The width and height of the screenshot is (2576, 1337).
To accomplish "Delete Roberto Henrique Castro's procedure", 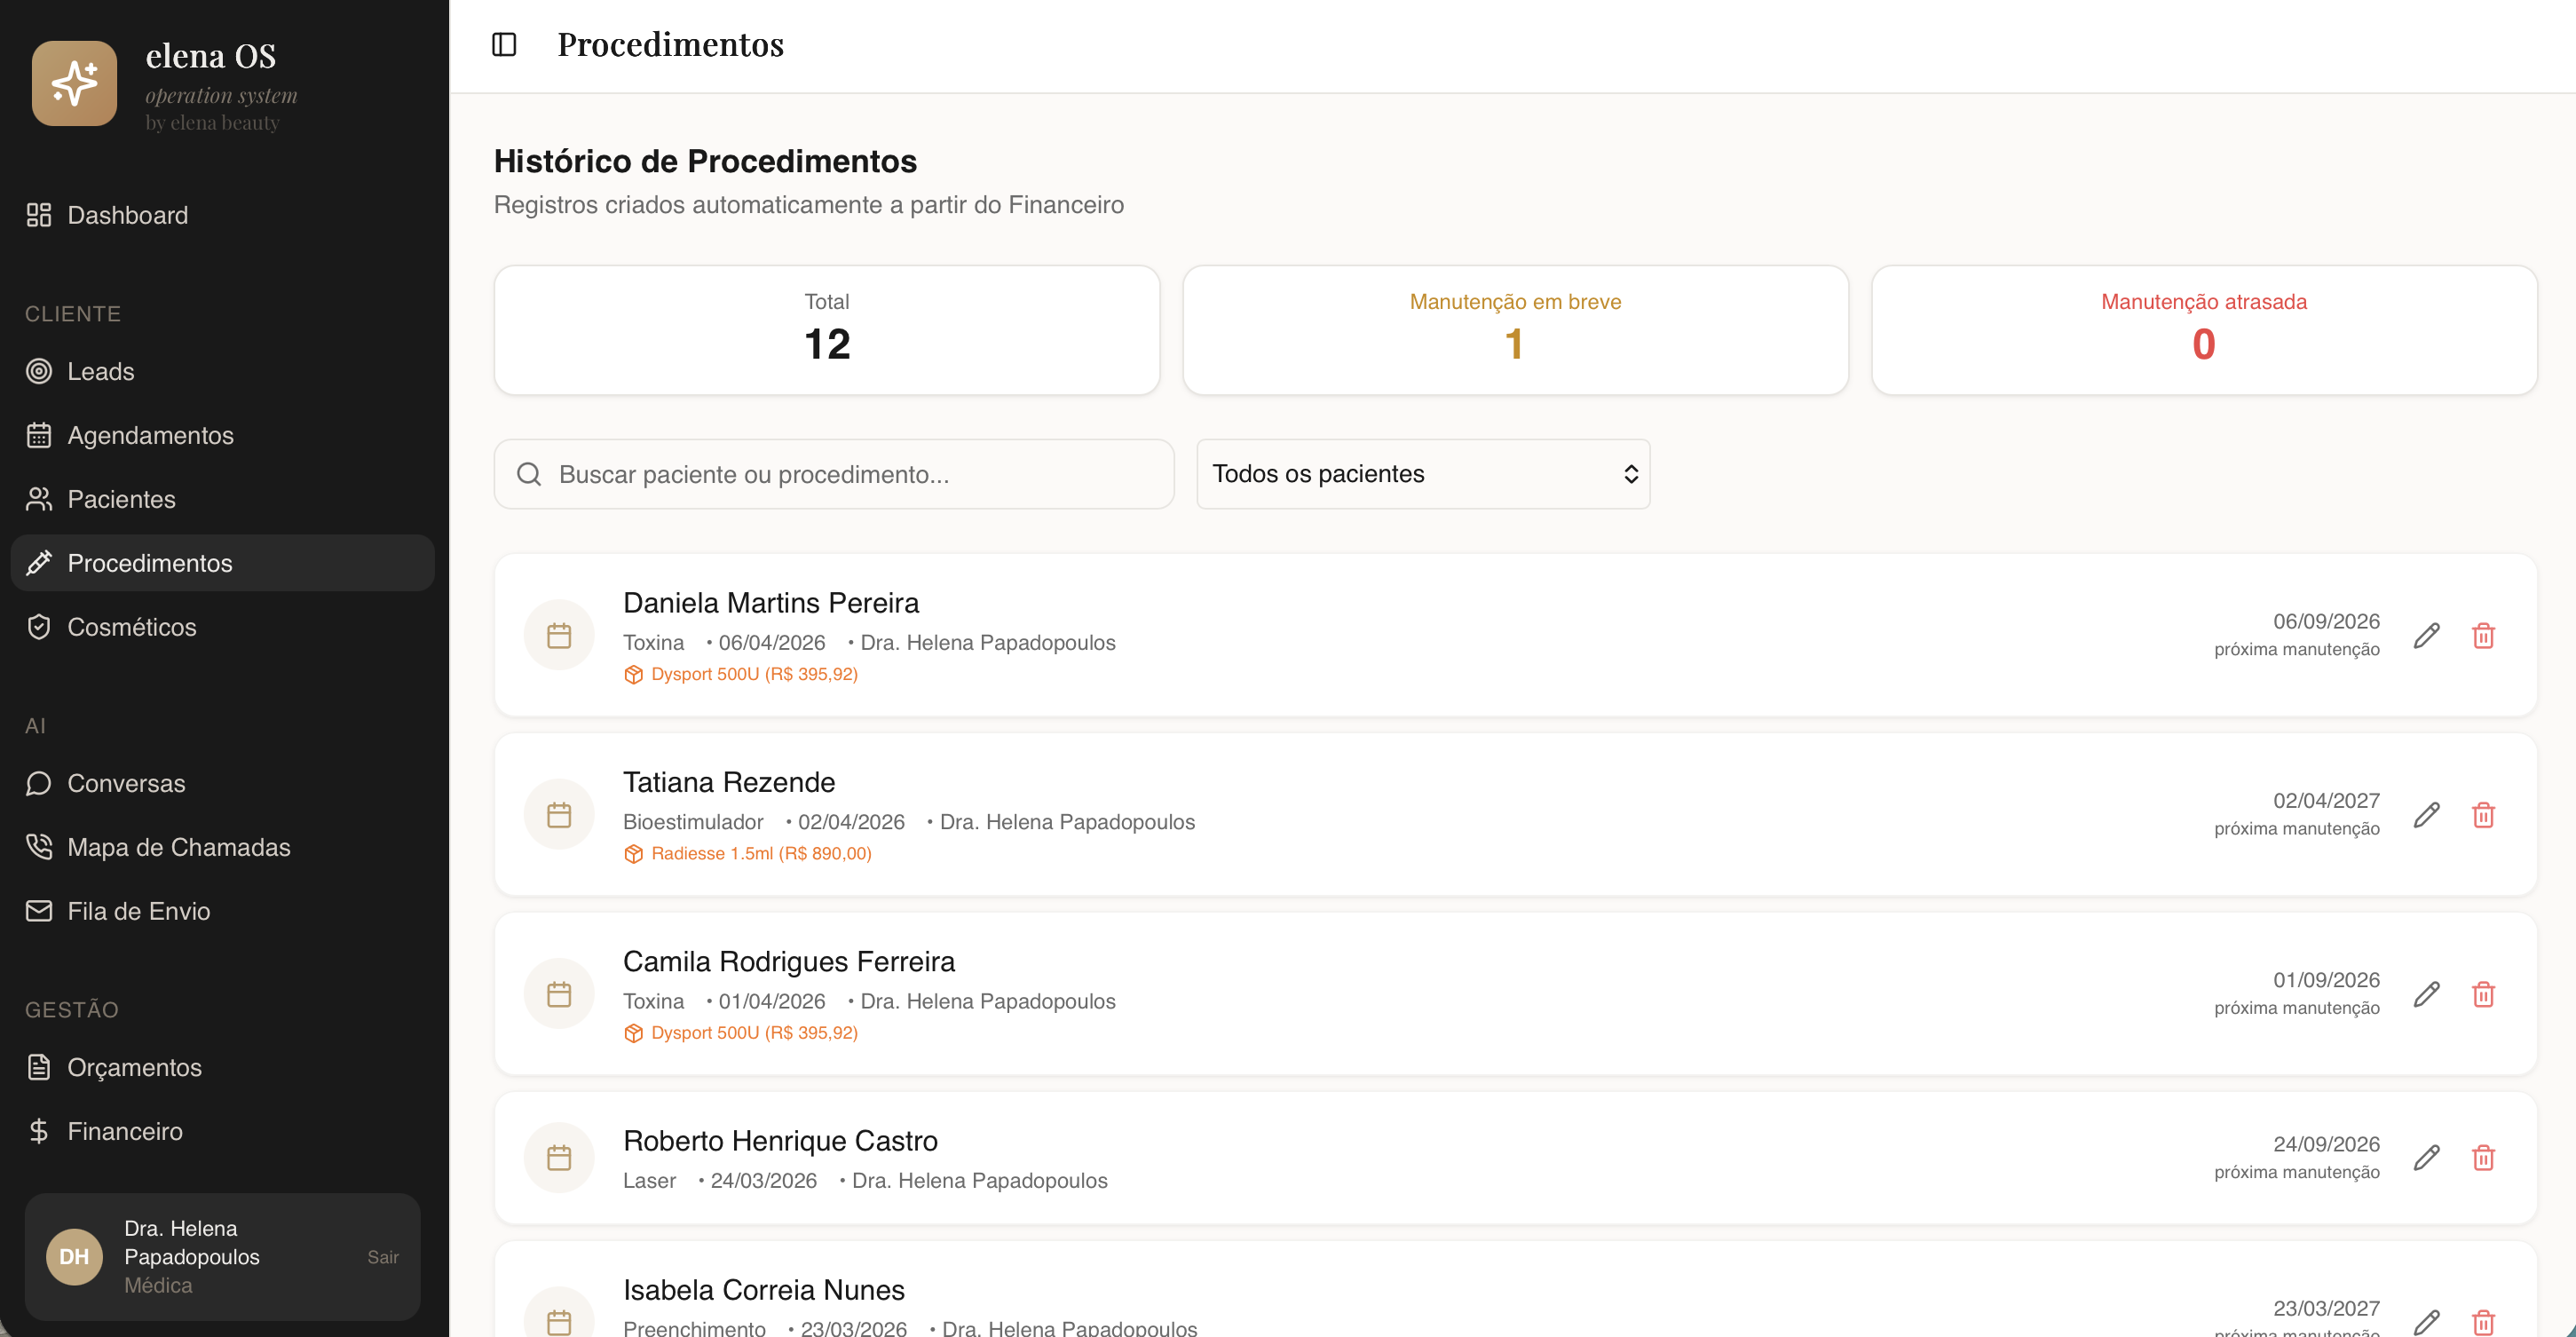I will coord(2483,1158).
